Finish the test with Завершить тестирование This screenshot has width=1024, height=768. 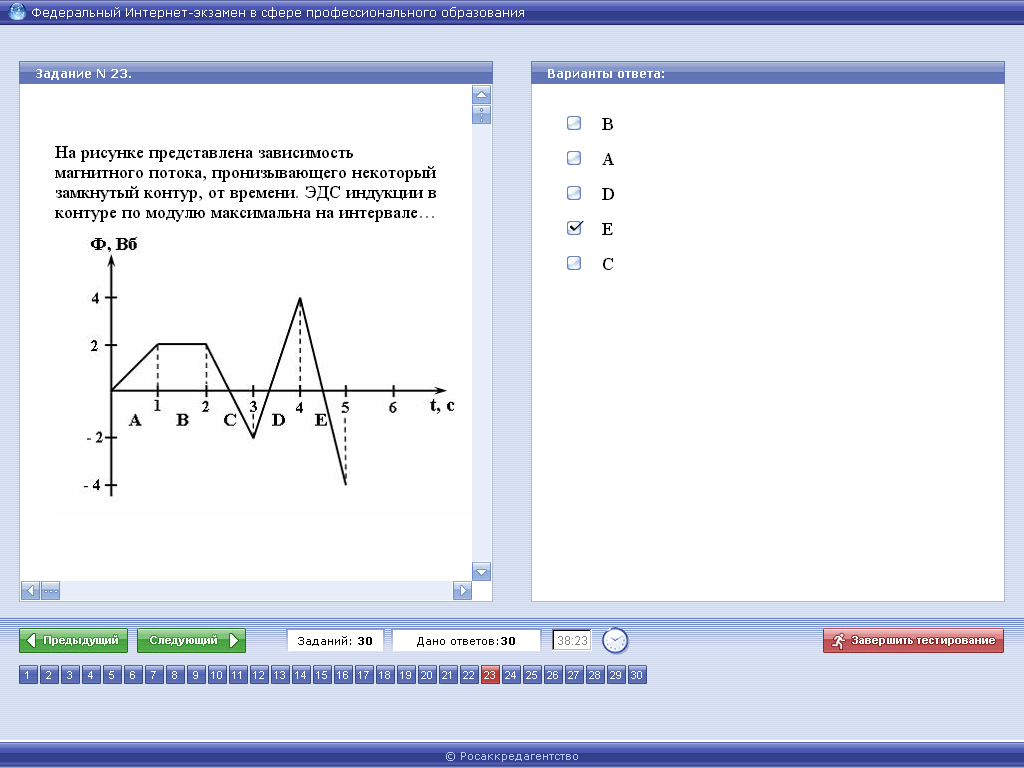(913, 640)
